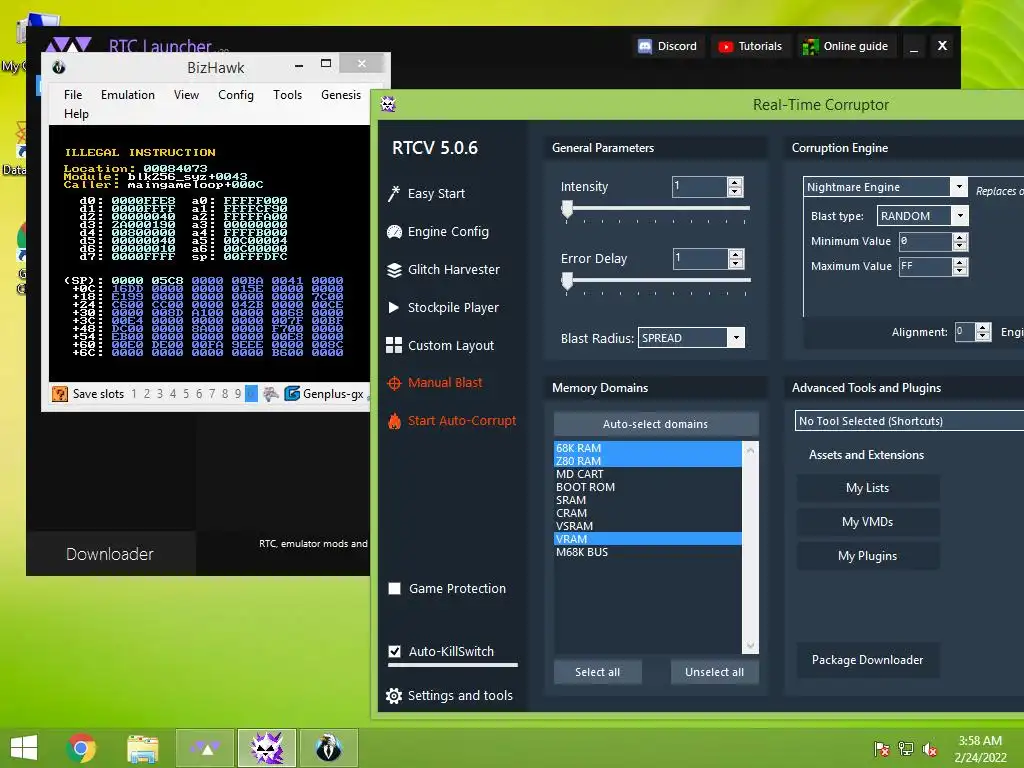1024x768 pixels.
Task: Open Tutorials YouTube link in RTC Launcher
Action: pos(751,46)
